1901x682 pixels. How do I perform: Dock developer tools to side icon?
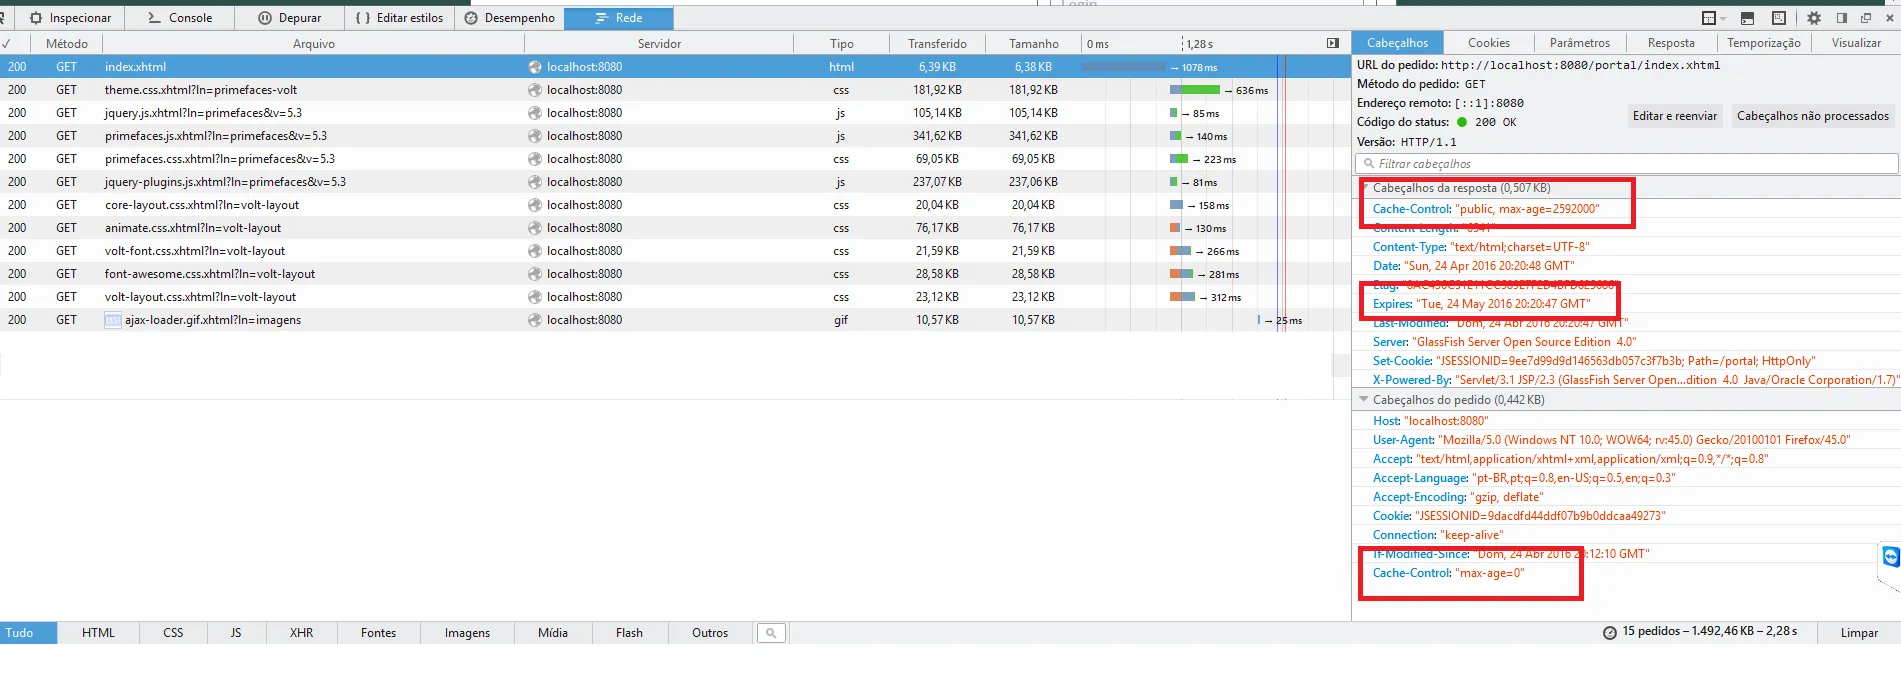tap(1842, 18)
